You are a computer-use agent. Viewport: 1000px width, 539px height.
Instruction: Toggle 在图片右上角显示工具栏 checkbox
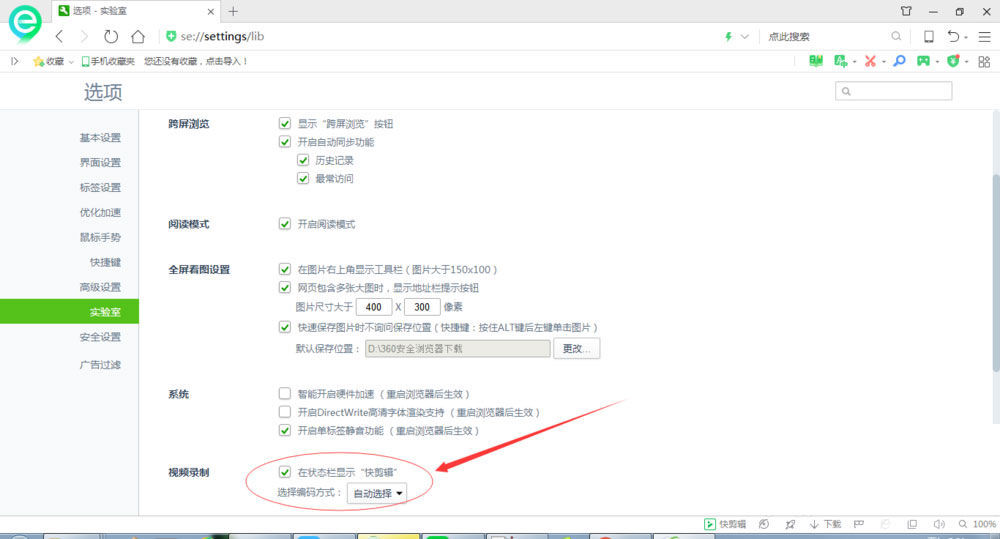285,269
